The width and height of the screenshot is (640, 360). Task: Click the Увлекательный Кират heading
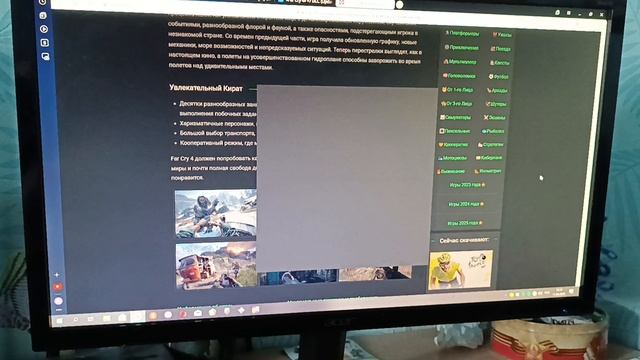206,88
